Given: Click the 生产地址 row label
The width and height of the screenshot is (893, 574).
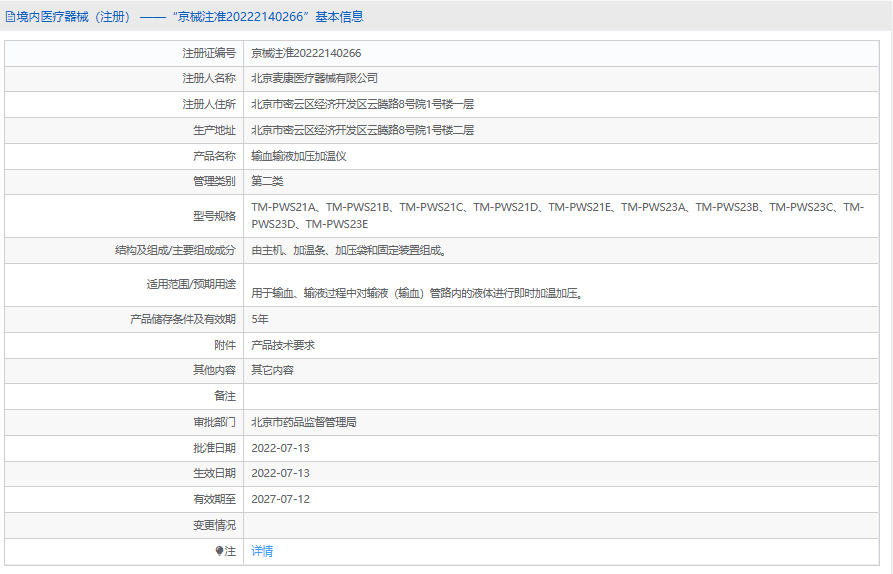Looking at the screenshot, I should (214, 130).
